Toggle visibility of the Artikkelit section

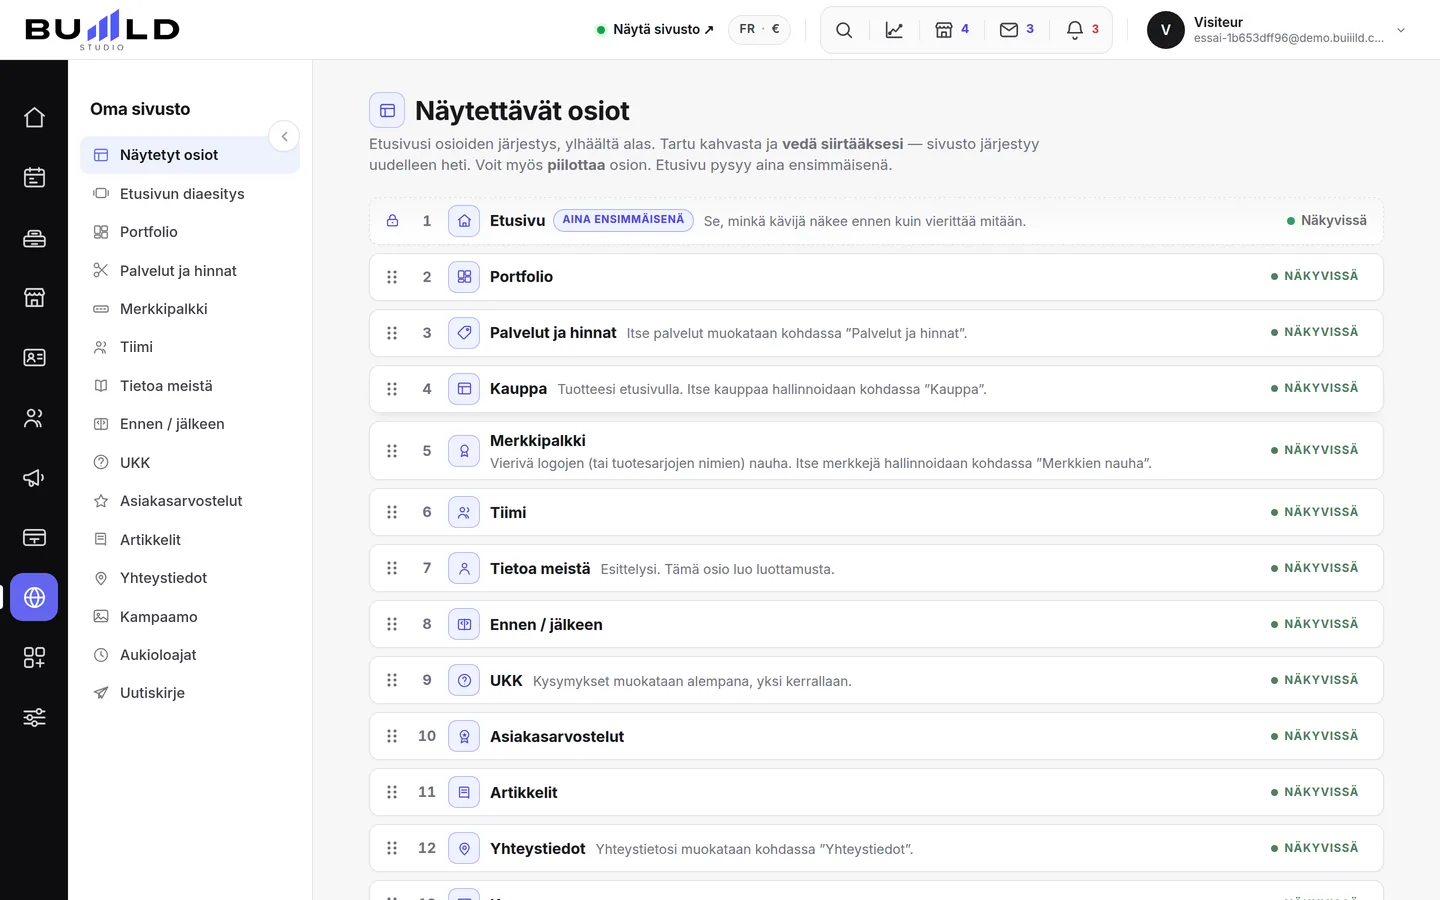click(1314, 792)
